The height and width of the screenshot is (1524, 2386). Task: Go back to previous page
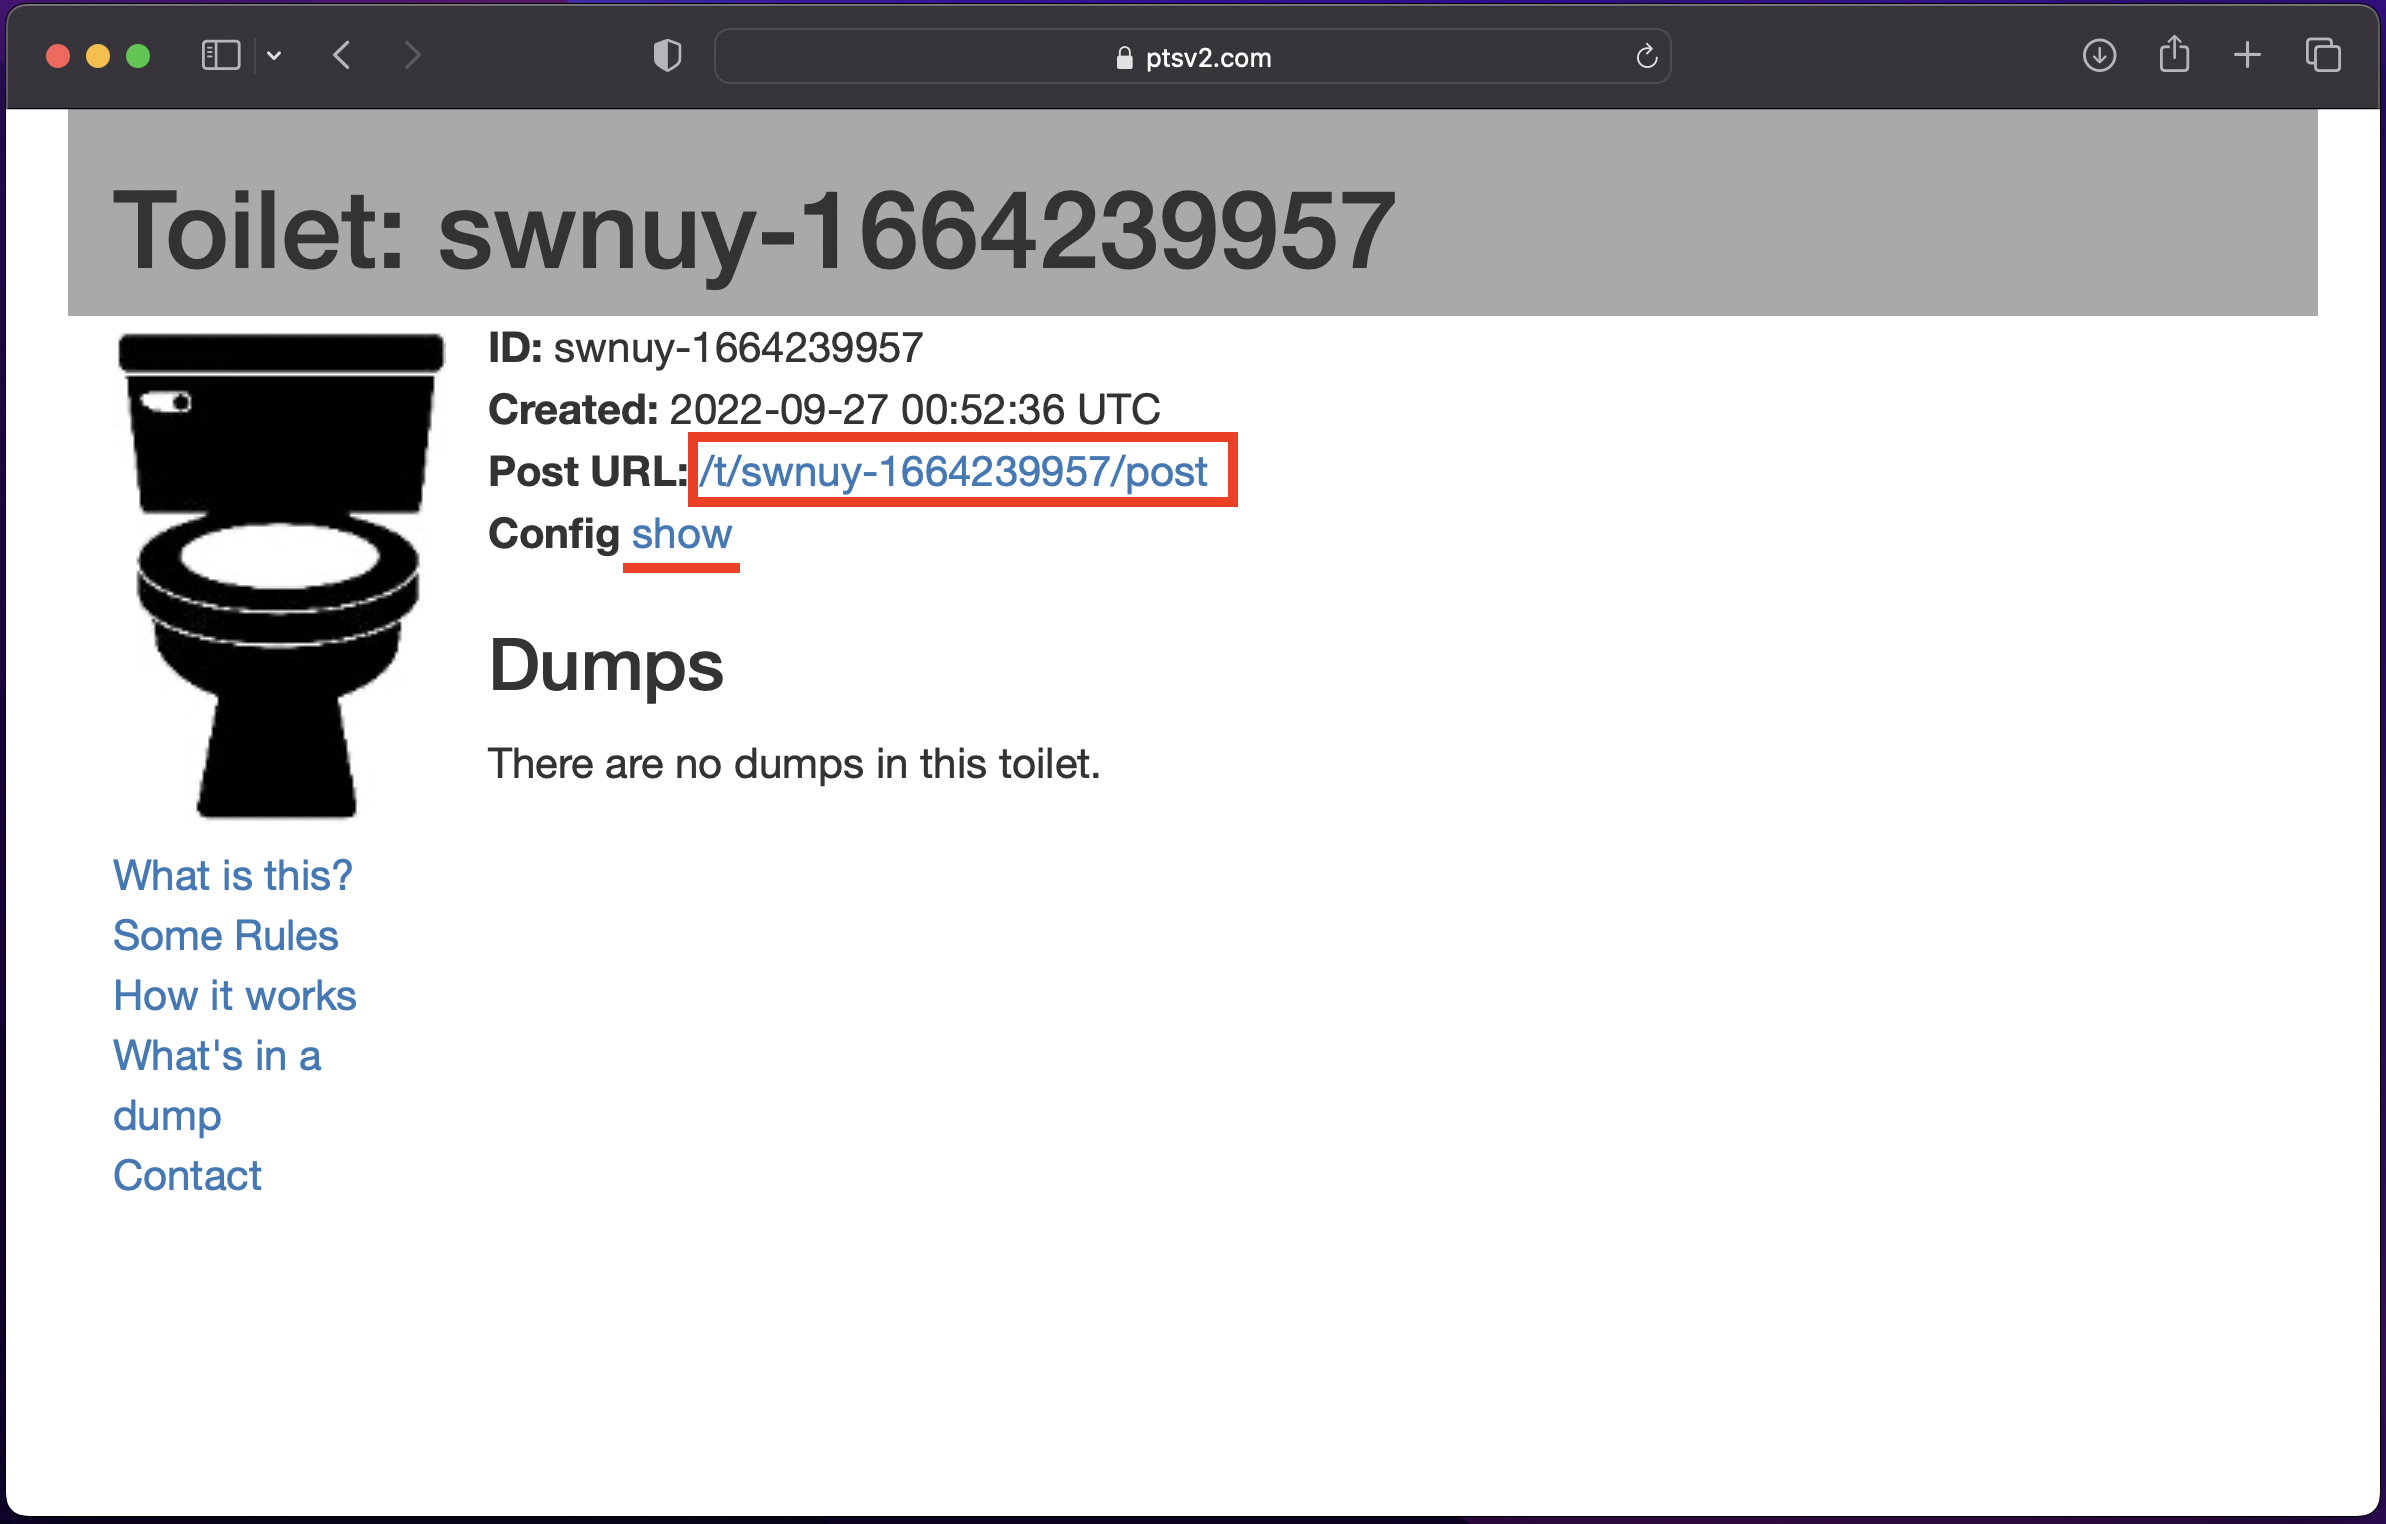[341, 55]
